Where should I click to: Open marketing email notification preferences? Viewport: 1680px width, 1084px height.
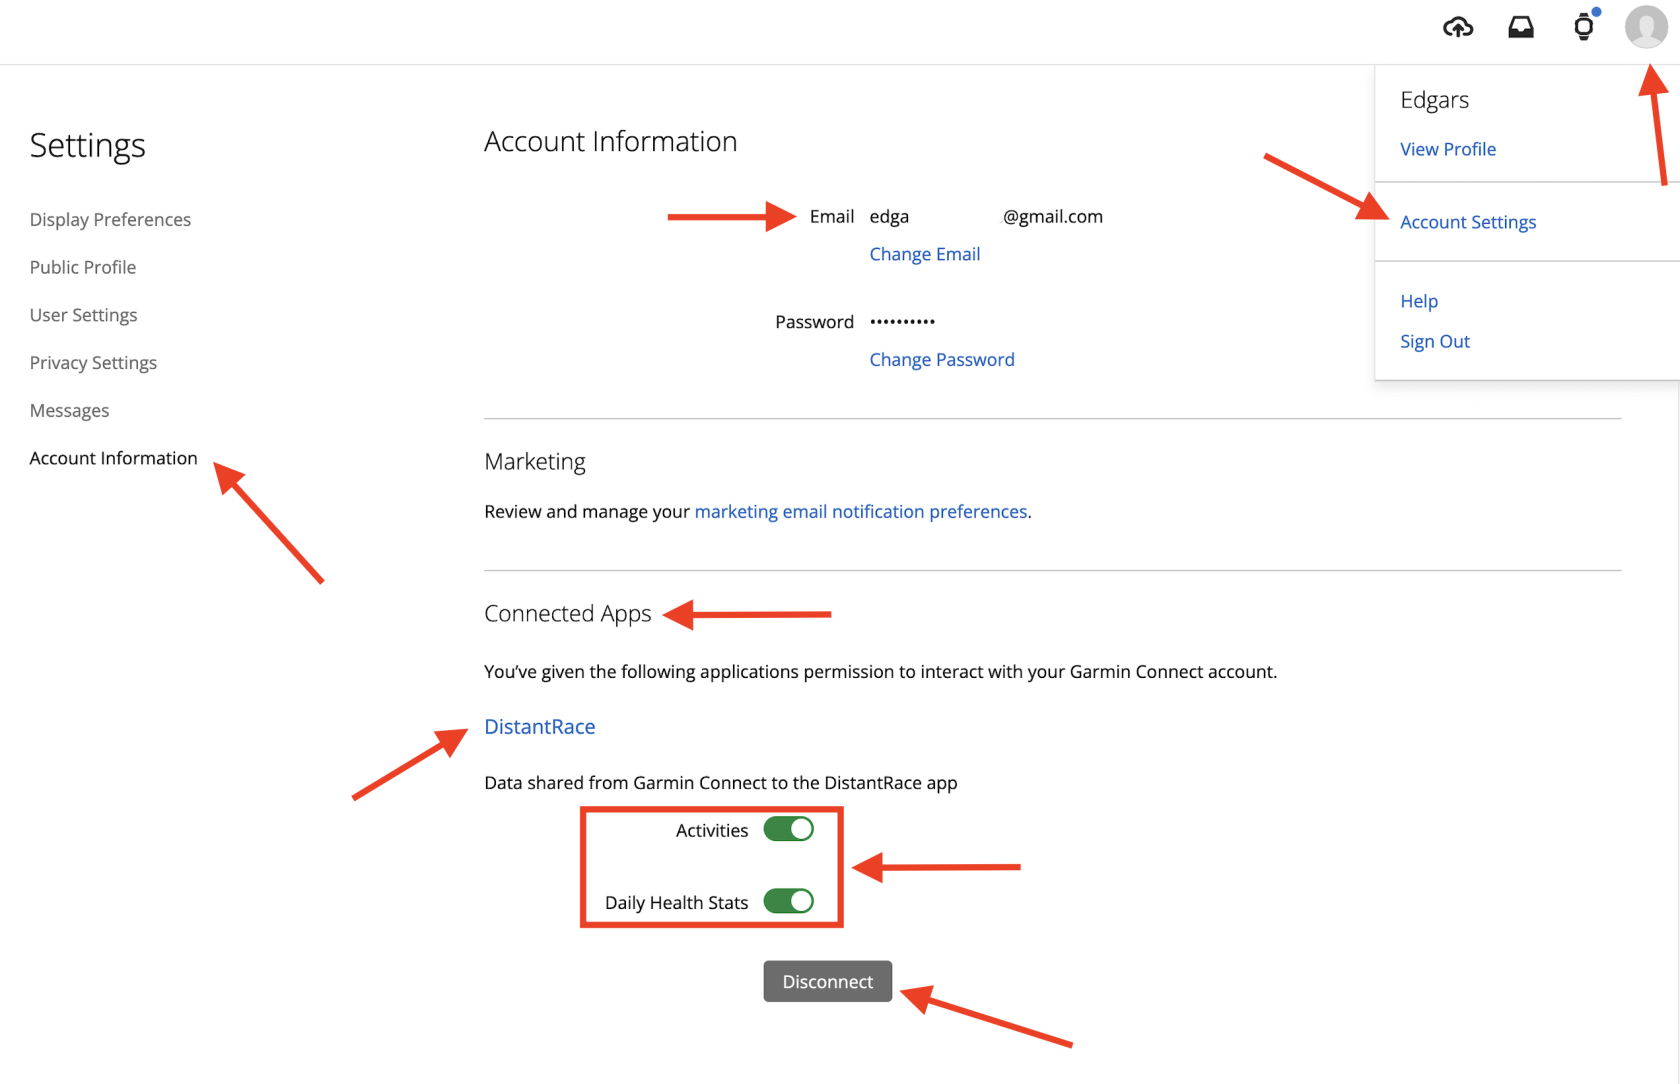click(861, 511)
